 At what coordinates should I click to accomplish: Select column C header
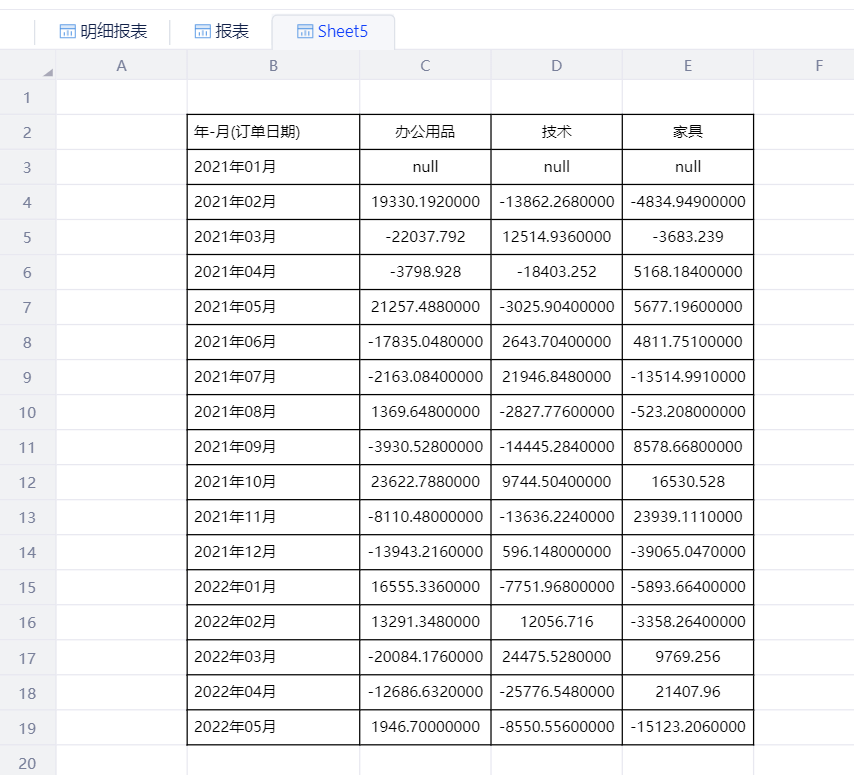click(x=425, y=66)
